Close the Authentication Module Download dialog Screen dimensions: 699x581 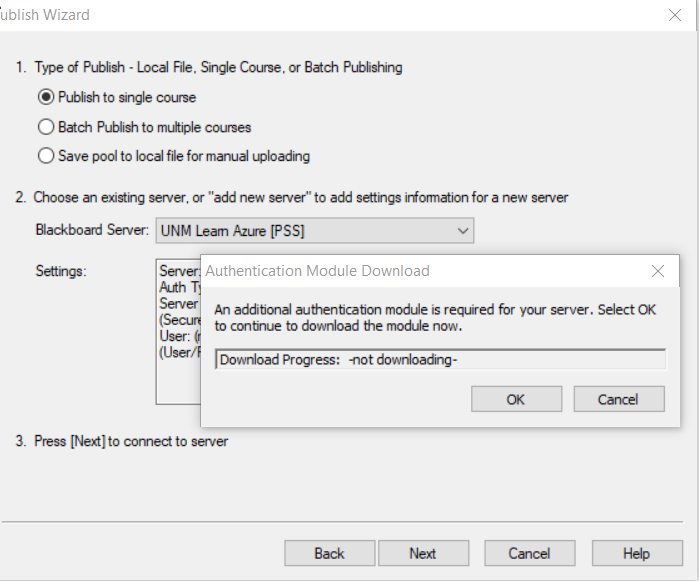[657, 271]
